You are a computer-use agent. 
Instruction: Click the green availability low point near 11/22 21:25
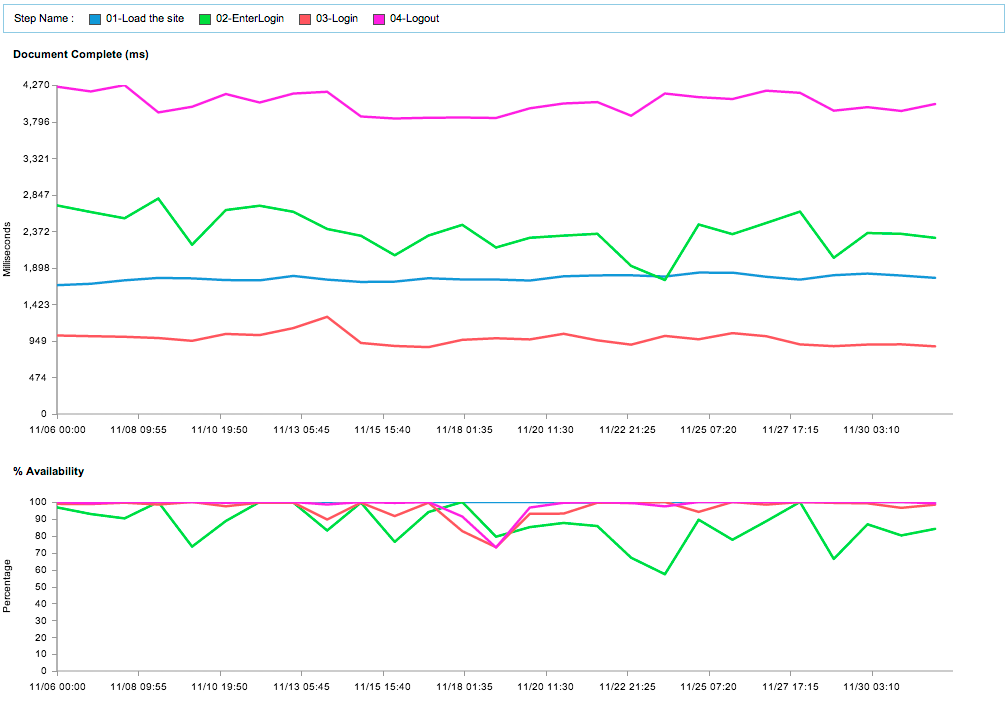coord(665,574)
